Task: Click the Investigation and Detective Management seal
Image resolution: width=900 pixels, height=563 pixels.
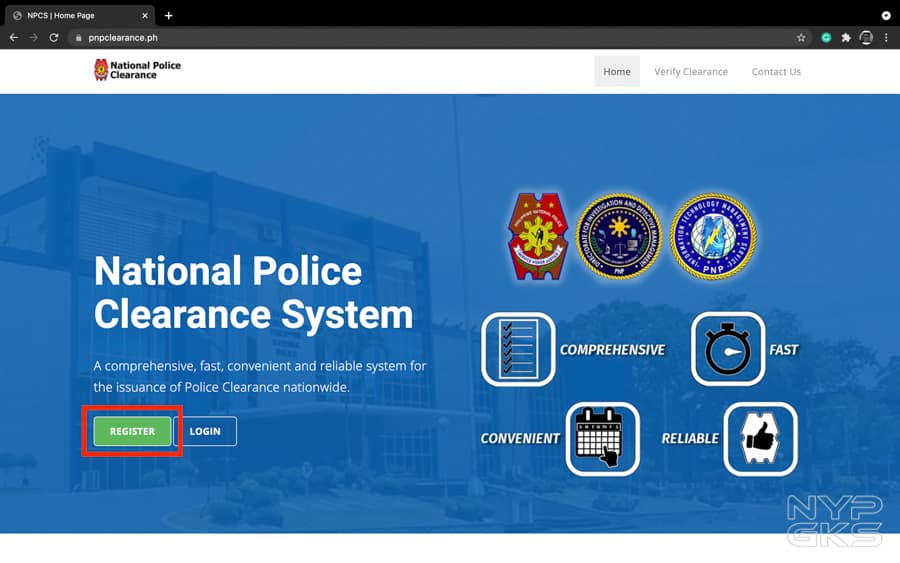Action: tap(619, 236)
